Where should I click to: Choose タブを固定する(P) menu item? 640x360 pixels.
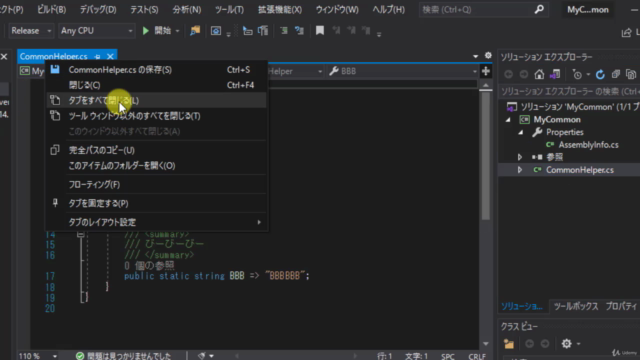point(157,203)
